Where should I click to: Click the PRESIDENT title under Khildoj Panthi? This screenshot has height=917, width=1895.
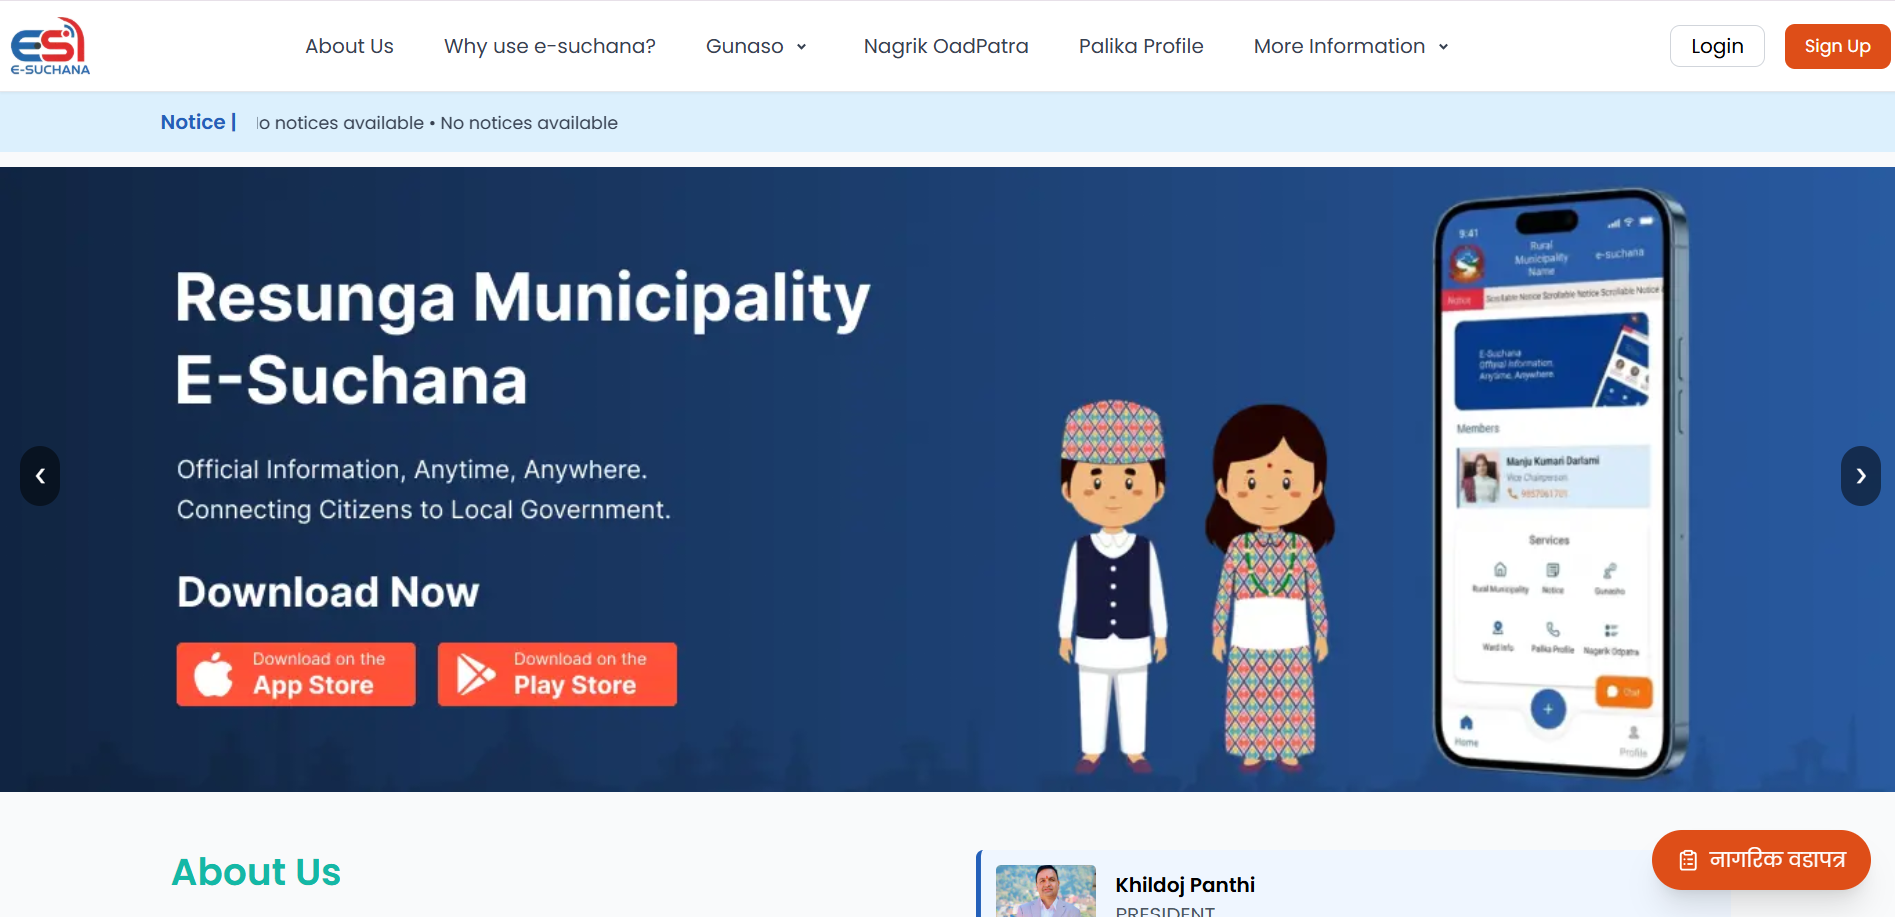[1165, 911]
